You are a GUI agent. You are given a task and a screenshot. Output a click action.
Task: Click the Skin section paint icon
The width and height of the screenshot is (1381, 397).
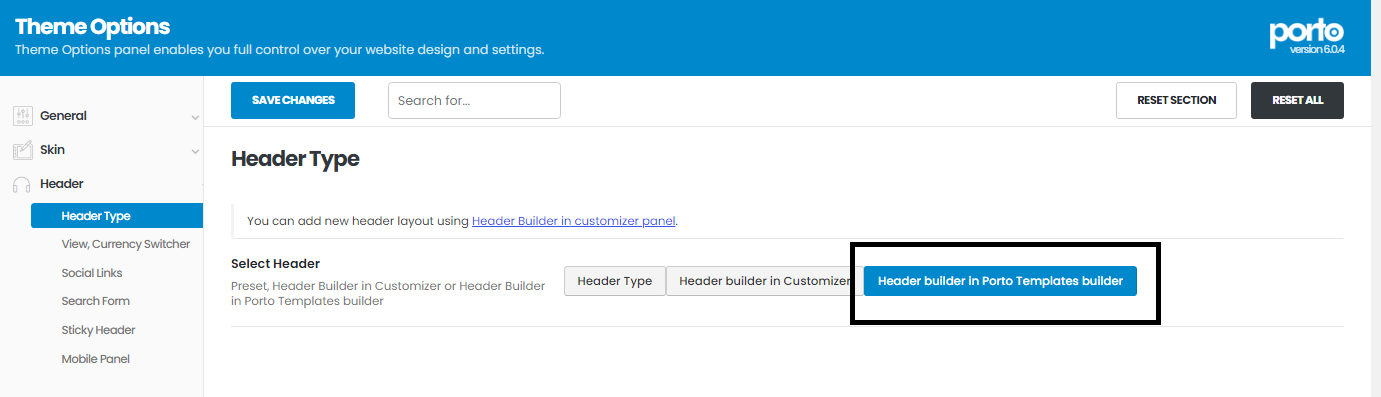[x=22, y=150]
